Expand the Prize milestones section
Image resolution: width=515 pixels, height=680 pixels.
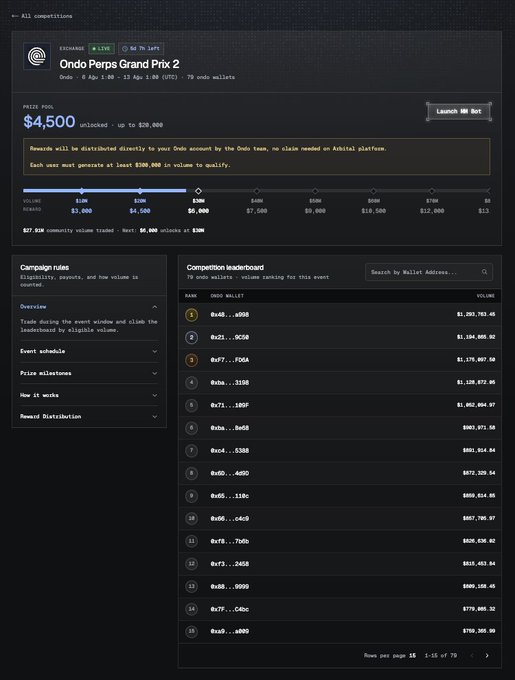pos(89,373)
